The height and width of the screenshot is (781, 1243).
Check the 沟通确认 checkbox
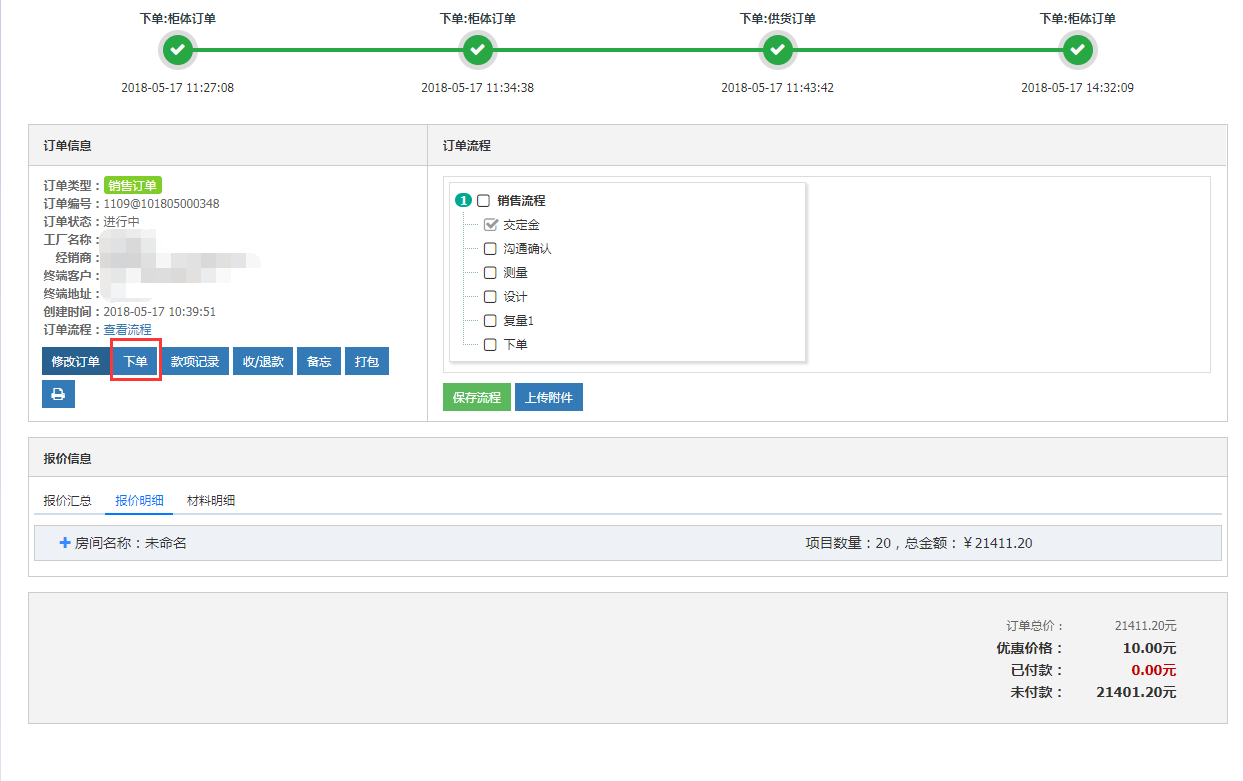[490, 249]
